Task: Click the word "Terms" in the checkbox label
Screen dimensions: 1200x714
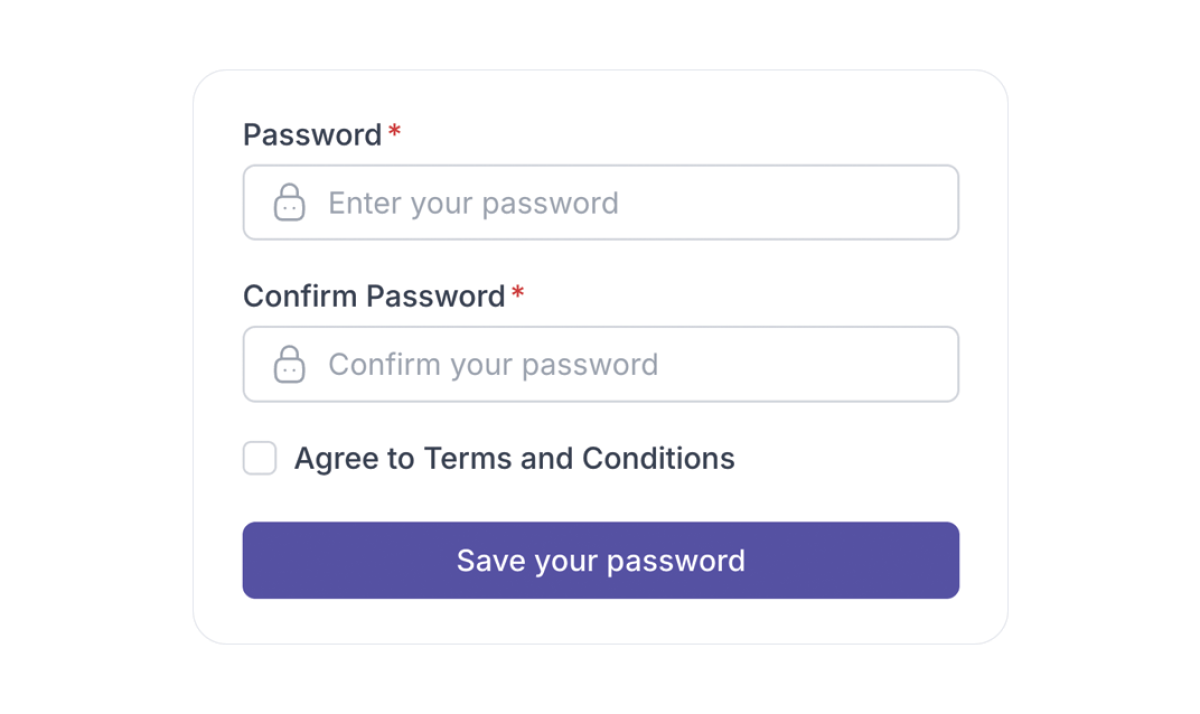Action: (x=468, y=459)
